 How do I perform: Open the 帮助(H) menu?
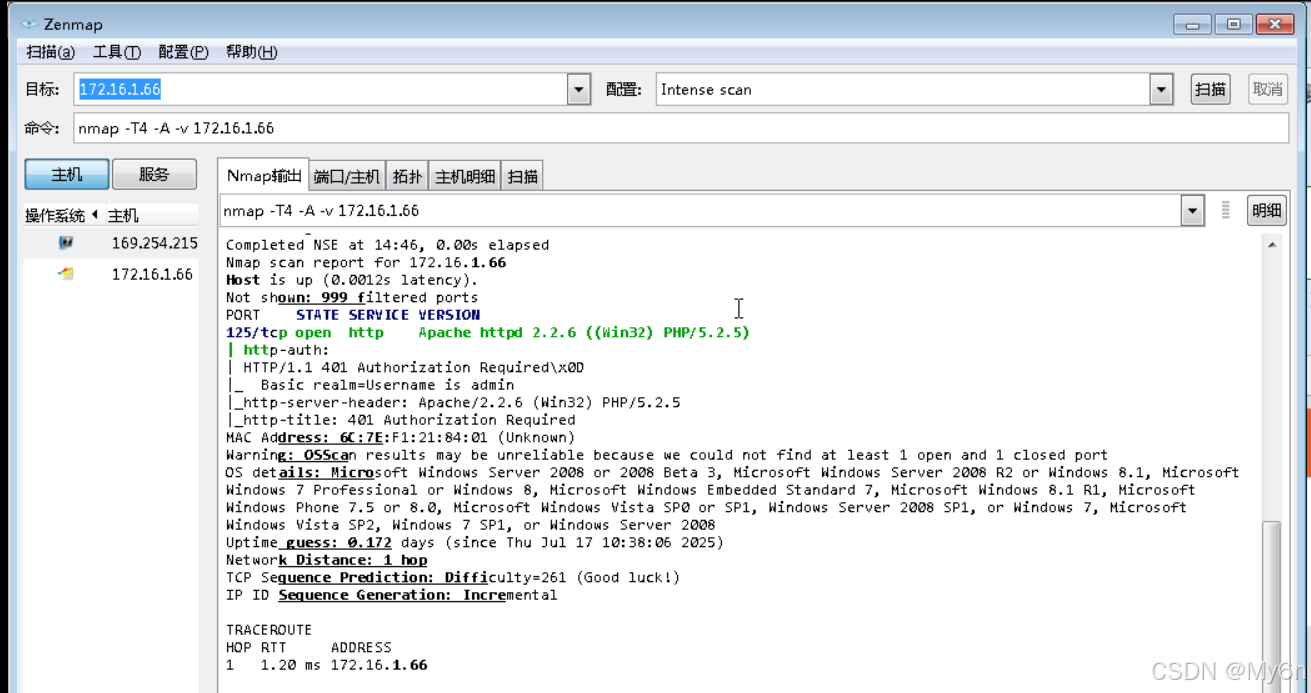251,52
